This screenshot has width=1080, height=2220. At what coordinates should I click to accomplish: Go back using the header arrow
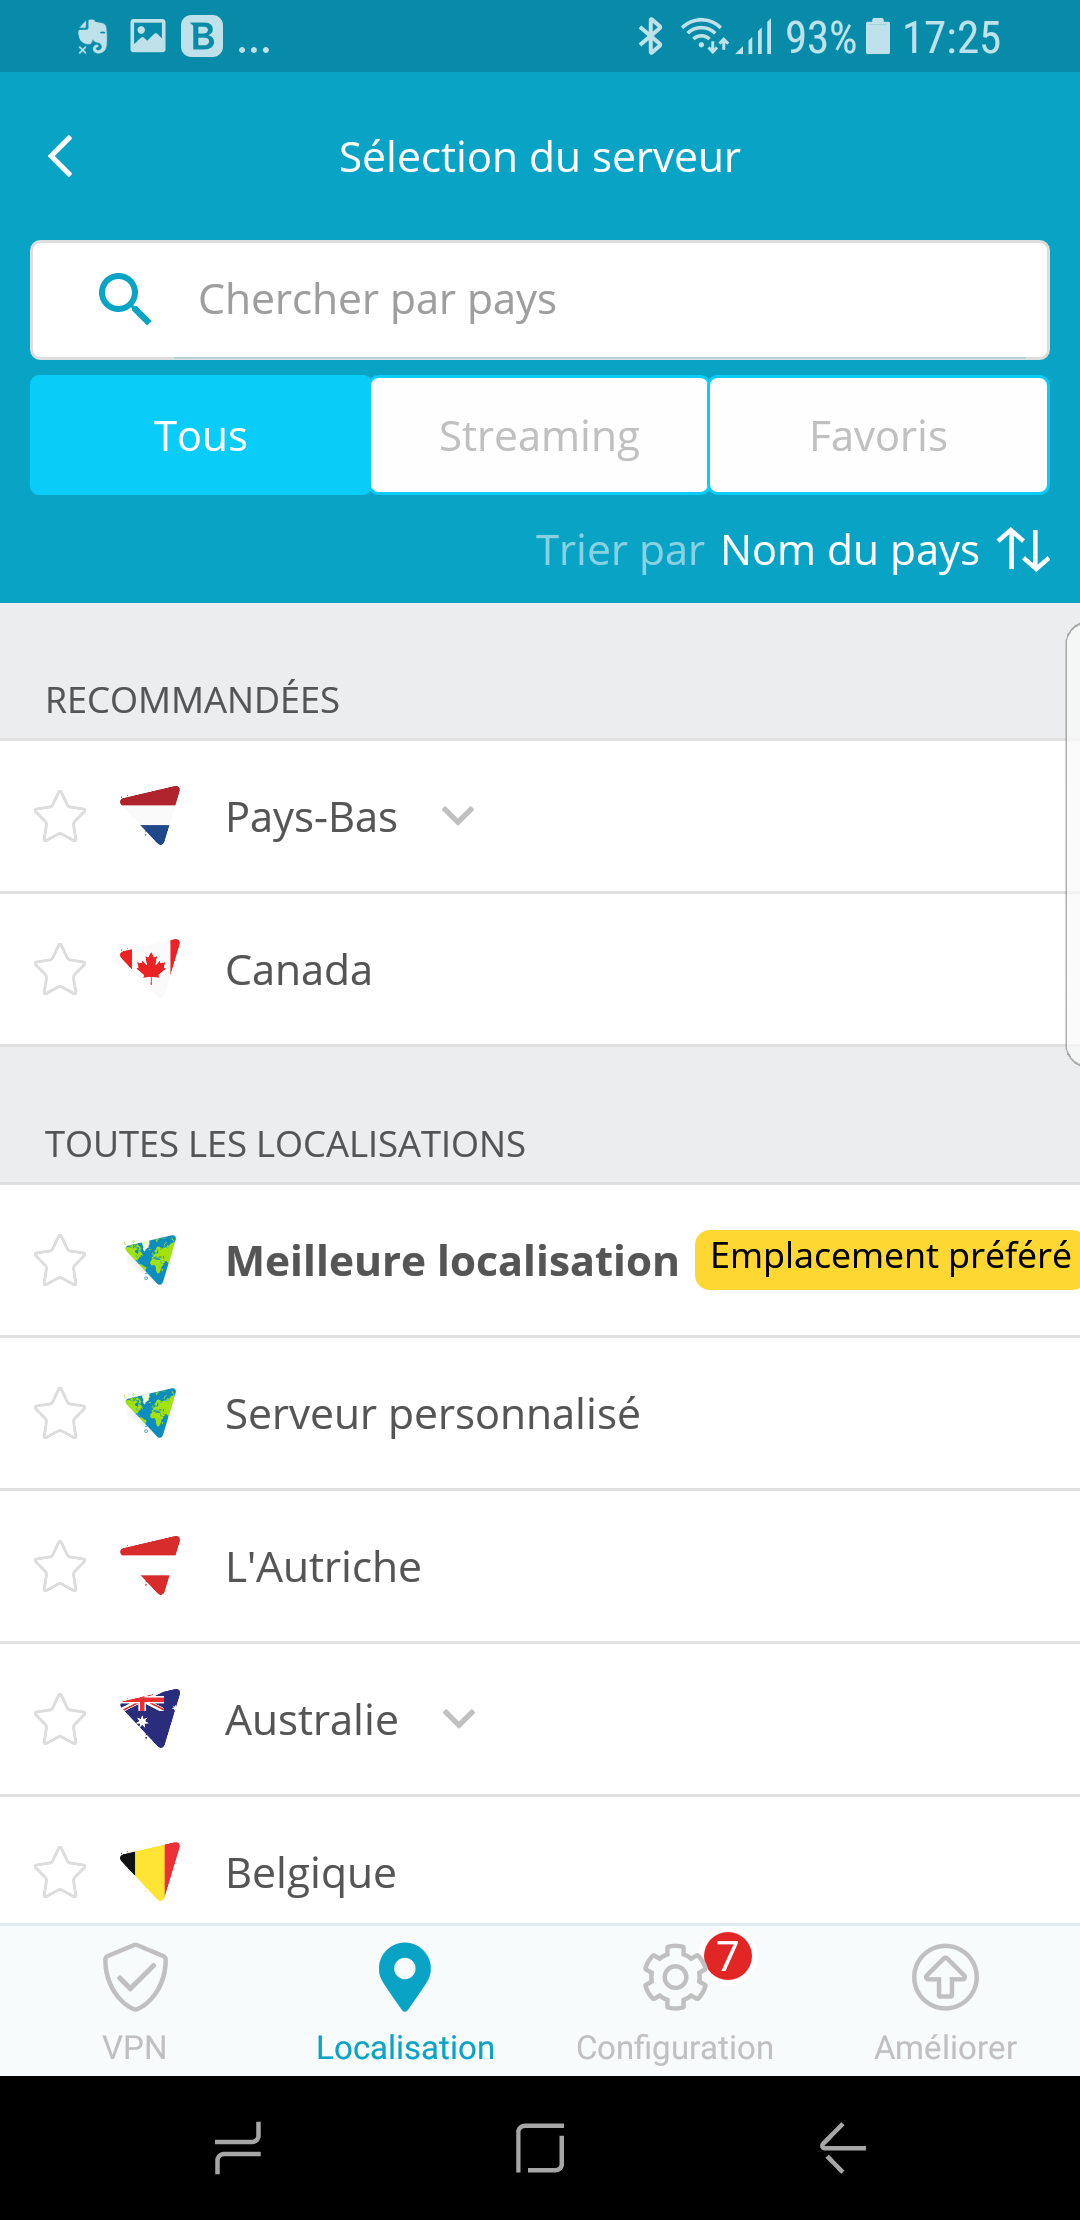(62, 157)
